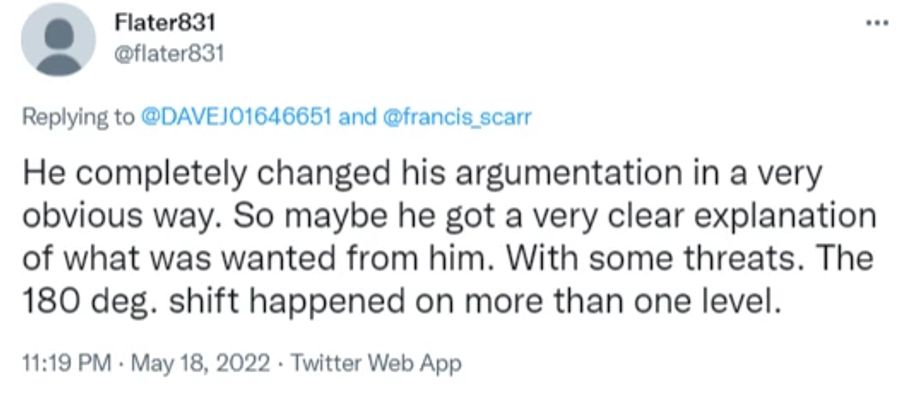Click the Flater831 profile avatar
The image size is (900, 399).
pyautogui.click(x=59, y=40)
